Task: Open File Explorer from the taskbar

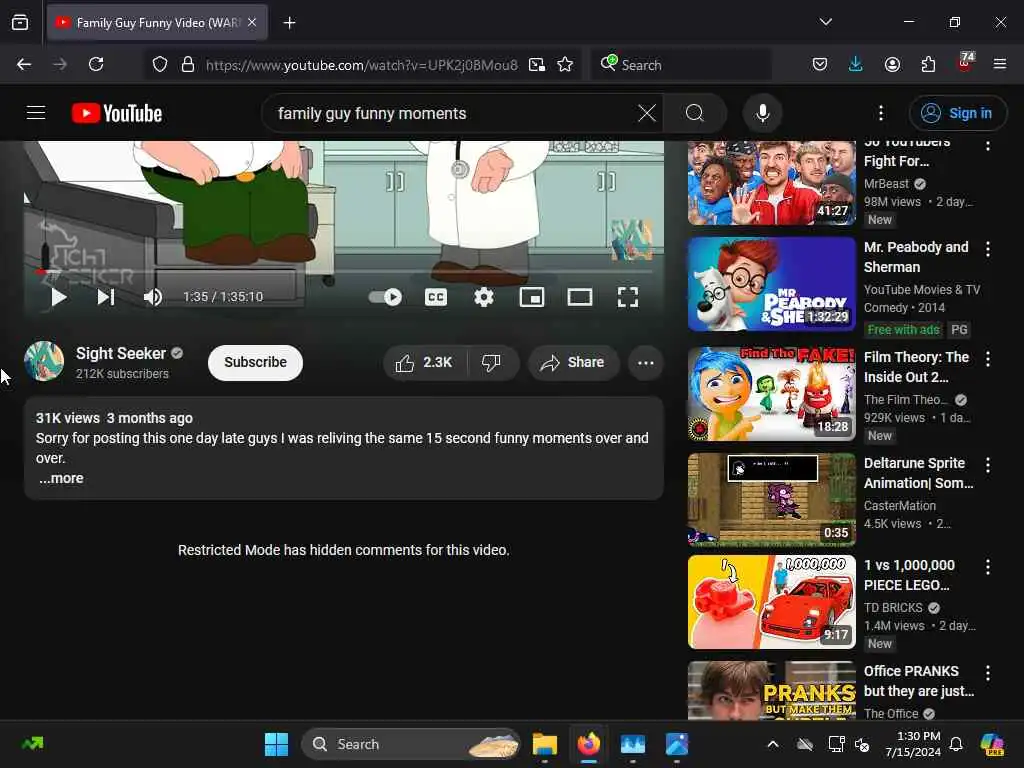Action: tap(545, 744)
